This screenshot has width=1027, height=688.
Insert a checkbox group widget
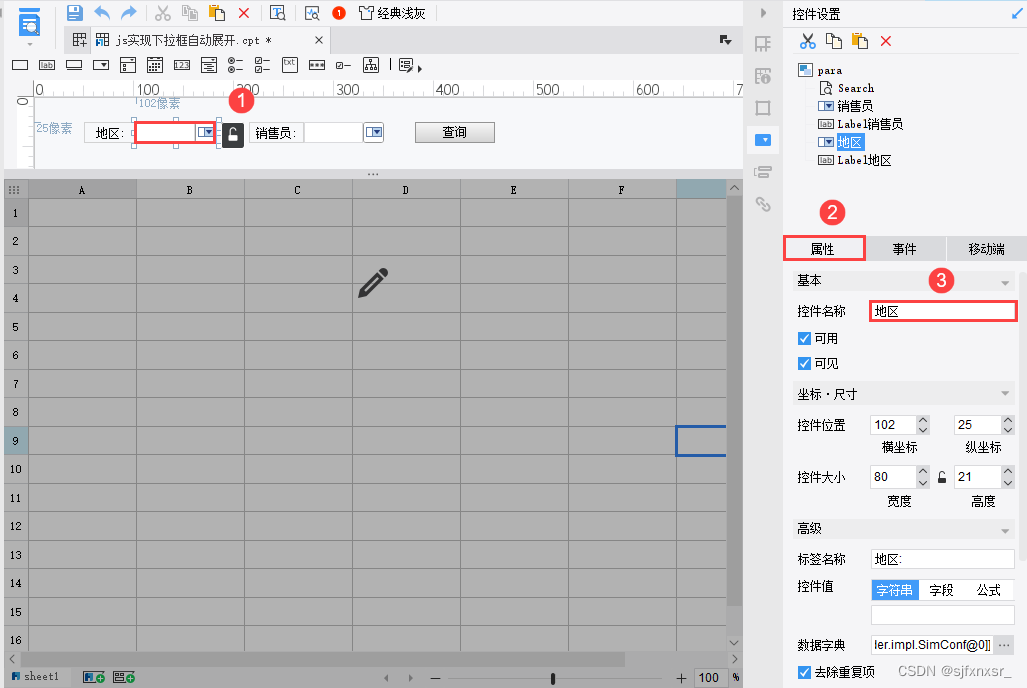click(262, 65)
